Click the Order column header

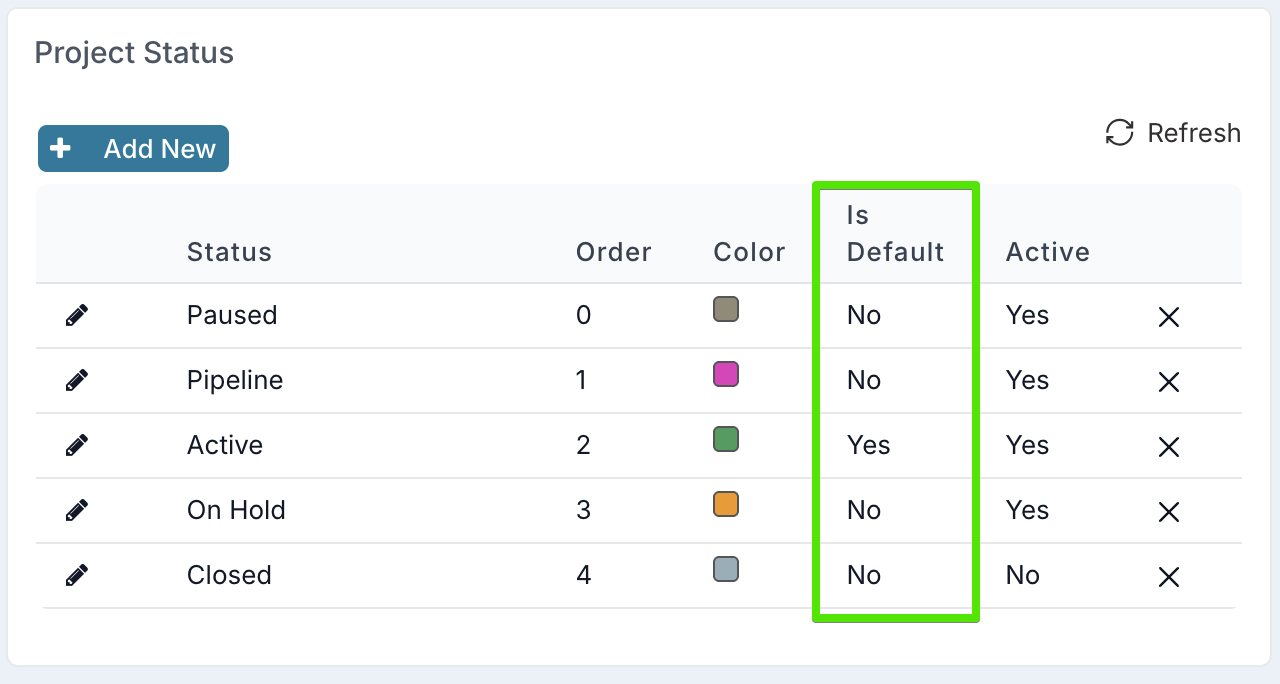613,252
